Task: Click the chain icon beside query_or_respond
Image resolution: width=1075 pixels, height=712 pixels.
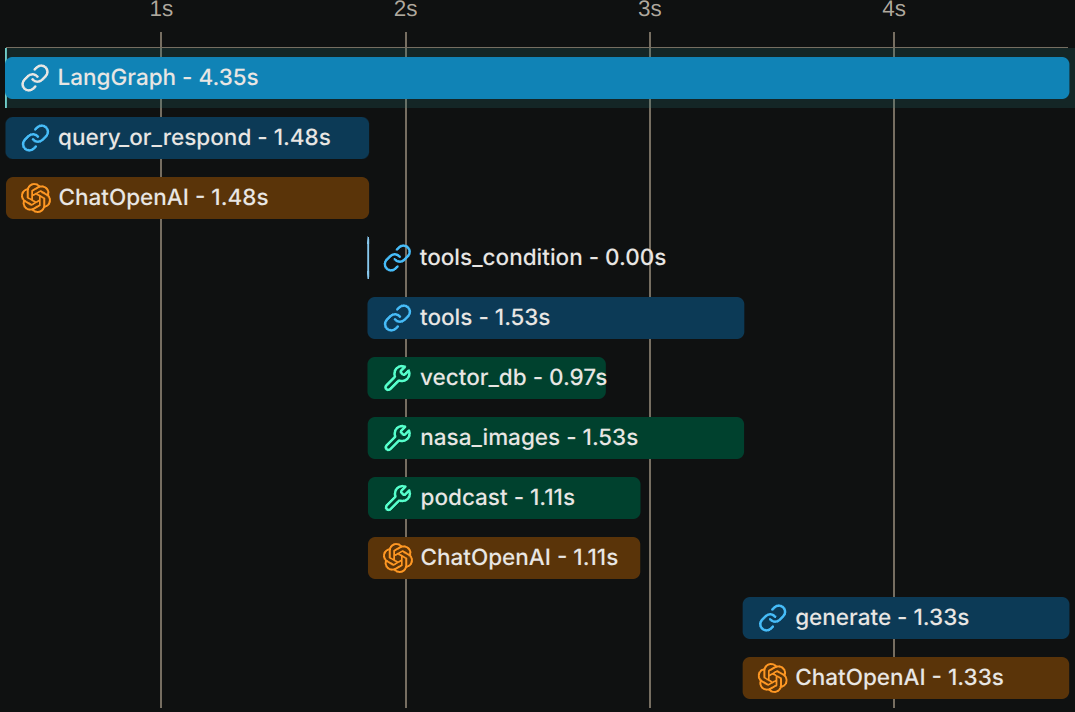Action: [x=35, y=138]
